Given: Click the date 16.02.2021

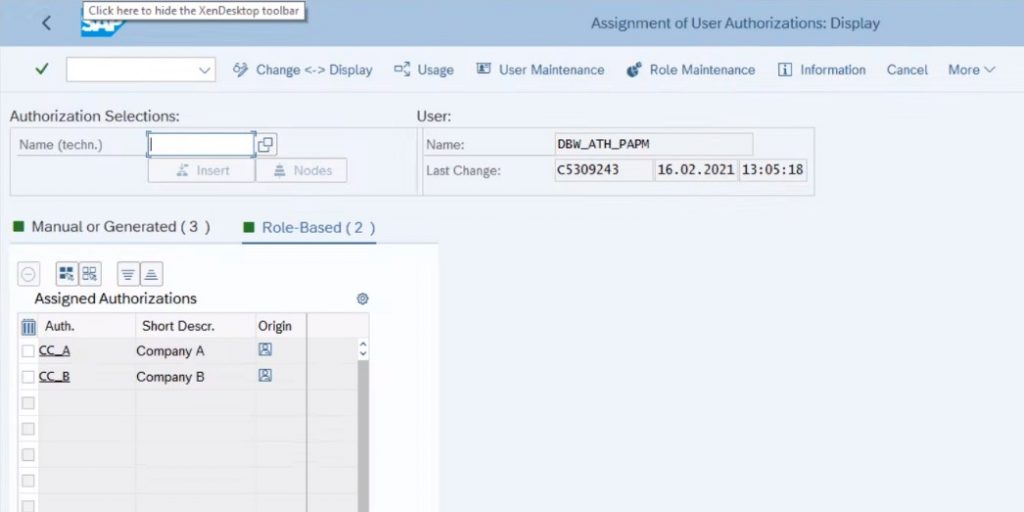Looking at the screenshot, I should [x=696, y=170].
